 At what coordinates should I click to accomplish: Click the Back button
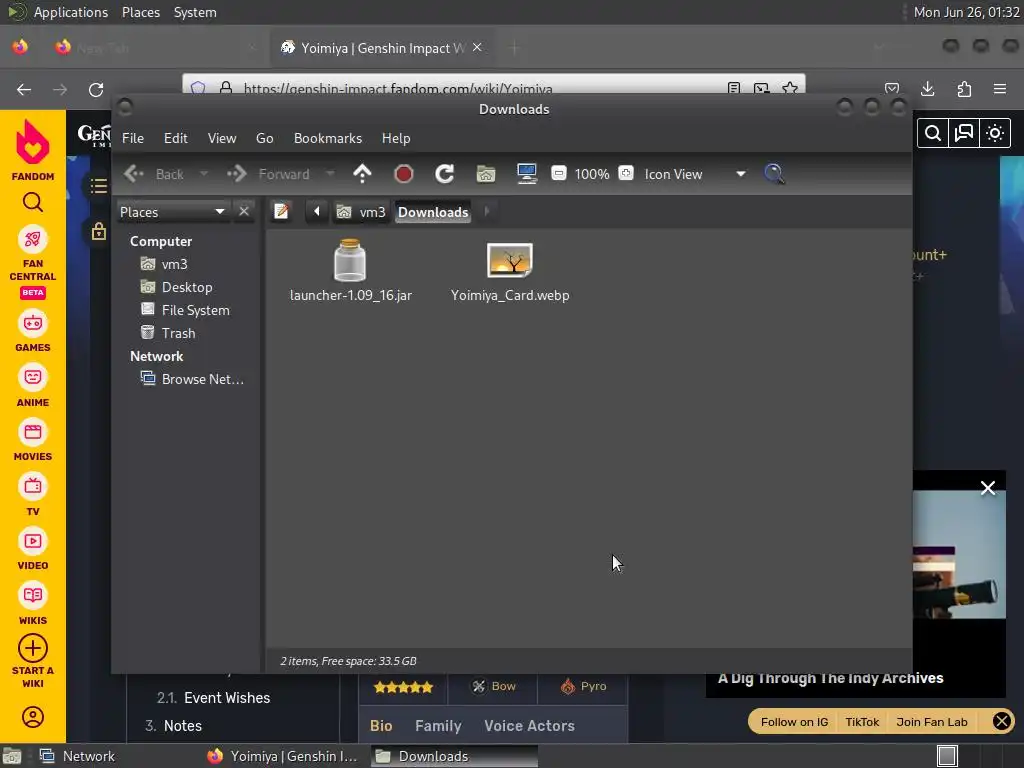[x=155, y=174]
